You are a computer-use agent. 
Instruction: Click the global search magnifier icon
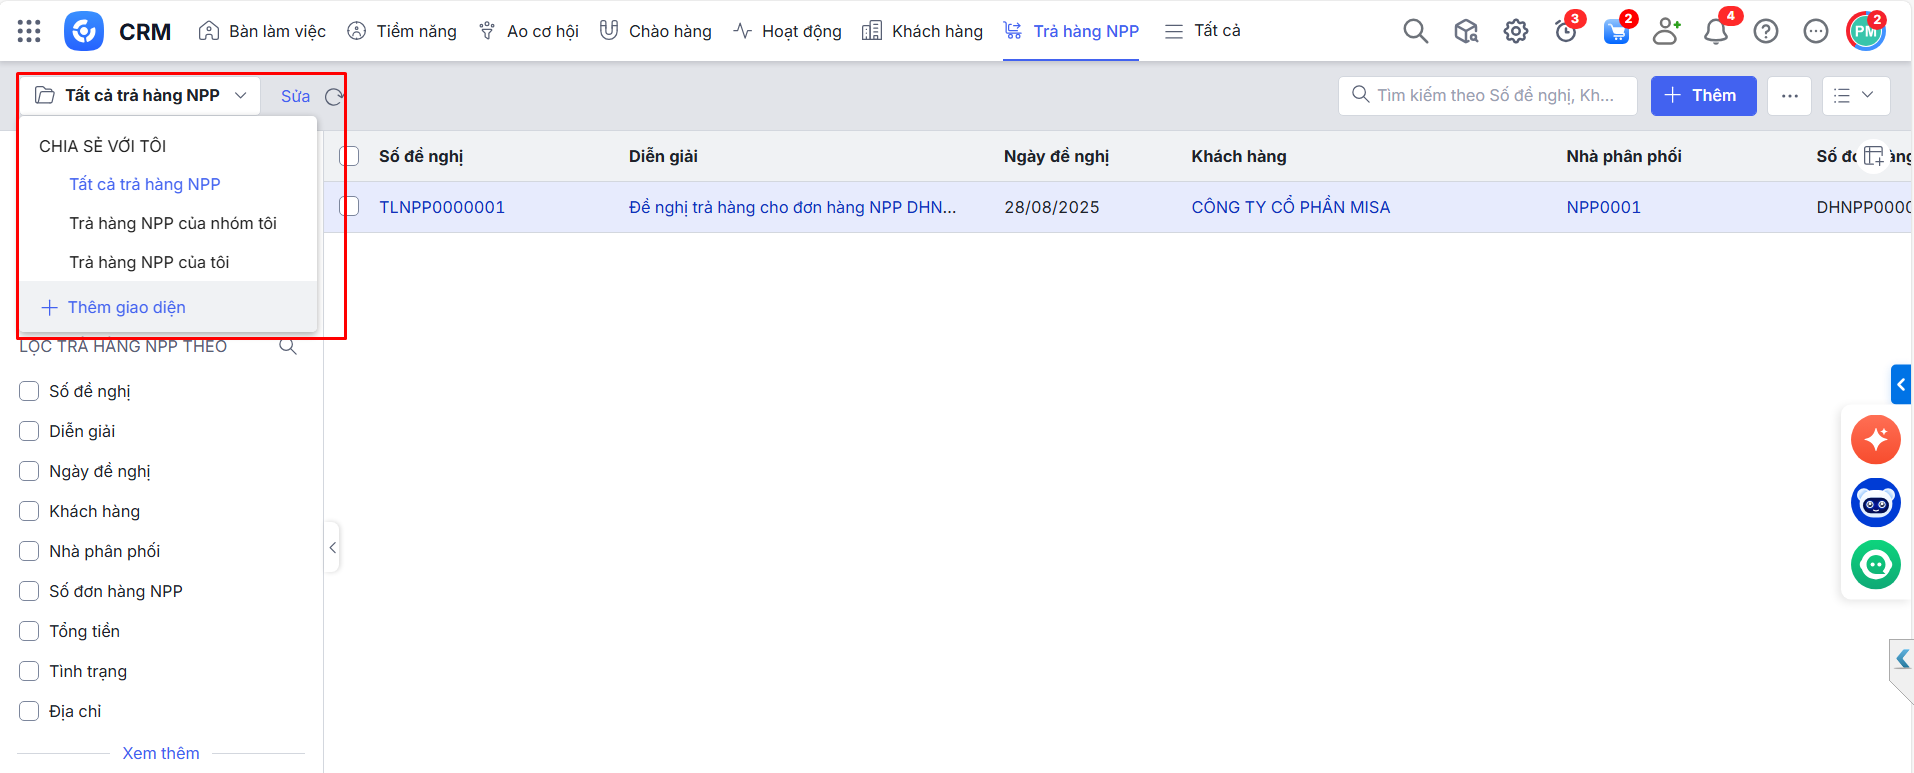click(1415, 31)
